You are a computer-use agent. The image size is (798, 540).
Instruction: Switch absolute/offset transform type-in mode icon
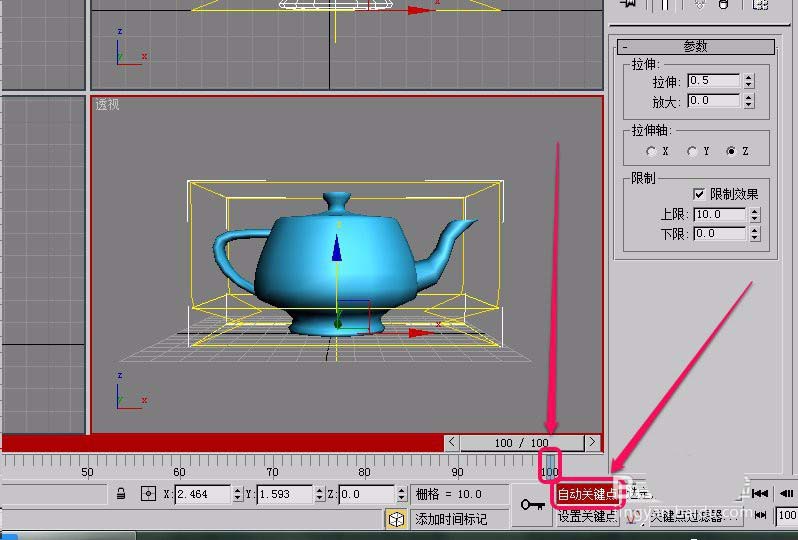(148, 494)
